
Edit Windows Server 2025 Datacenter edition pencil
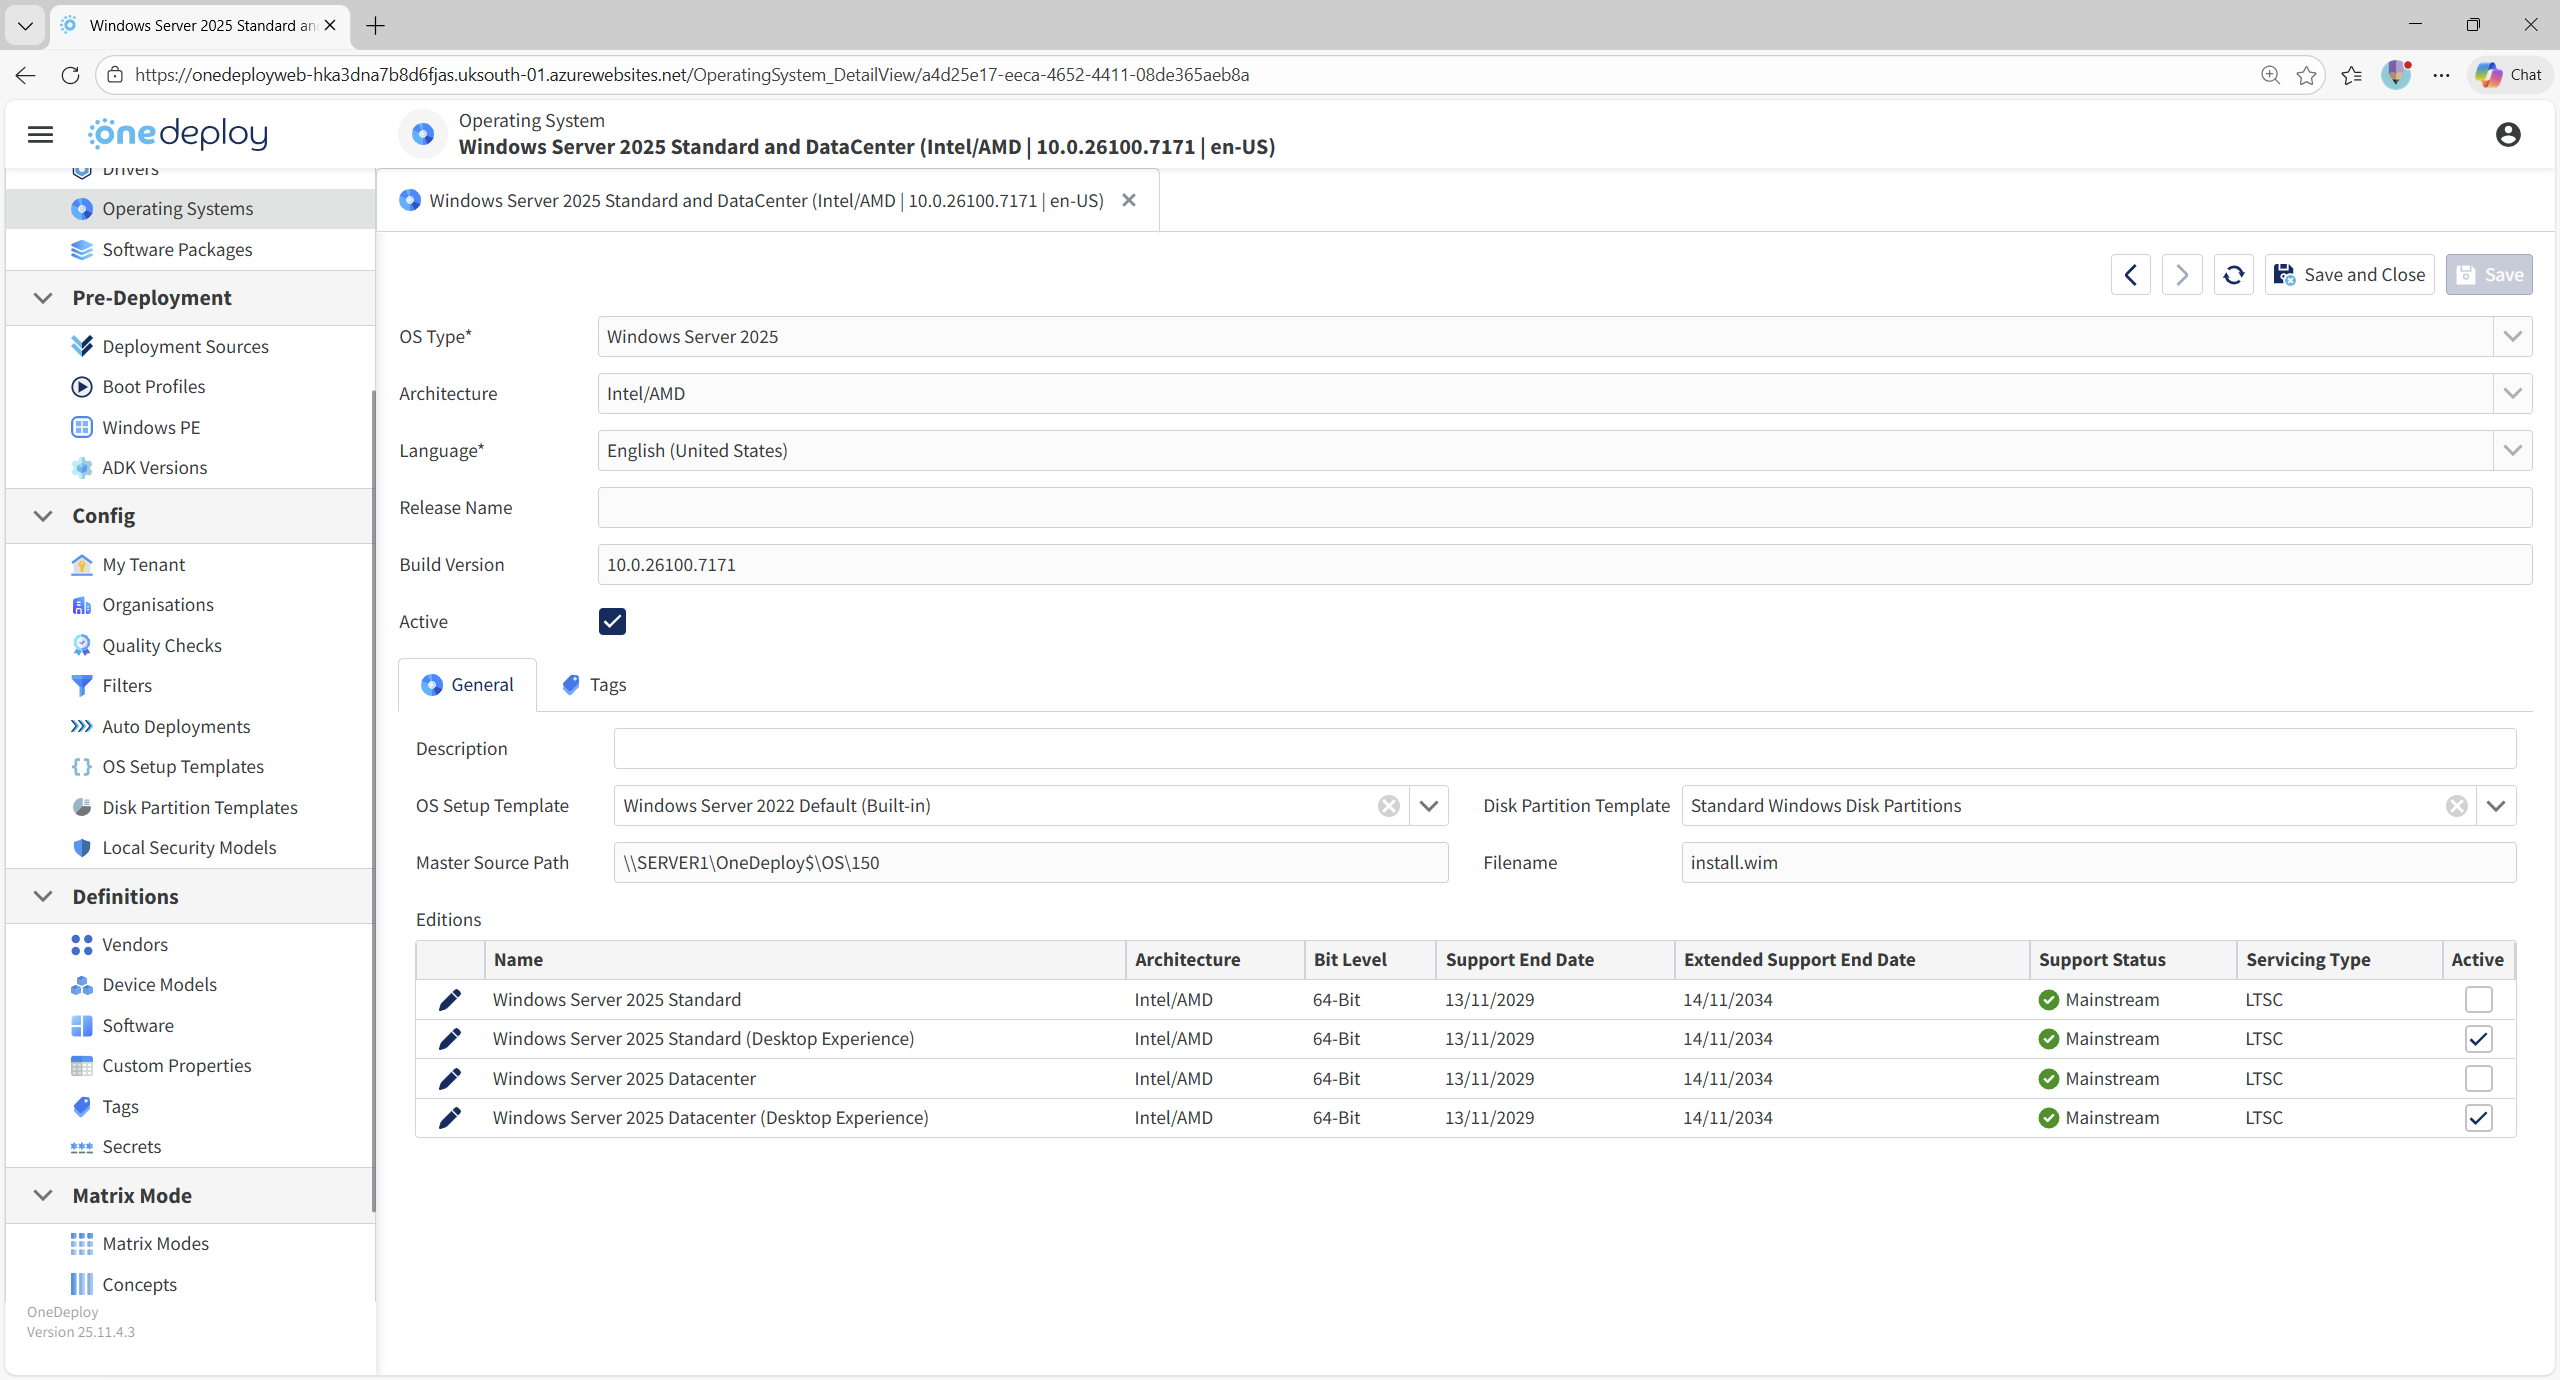pyautogui.click(x=450, y=1079)
